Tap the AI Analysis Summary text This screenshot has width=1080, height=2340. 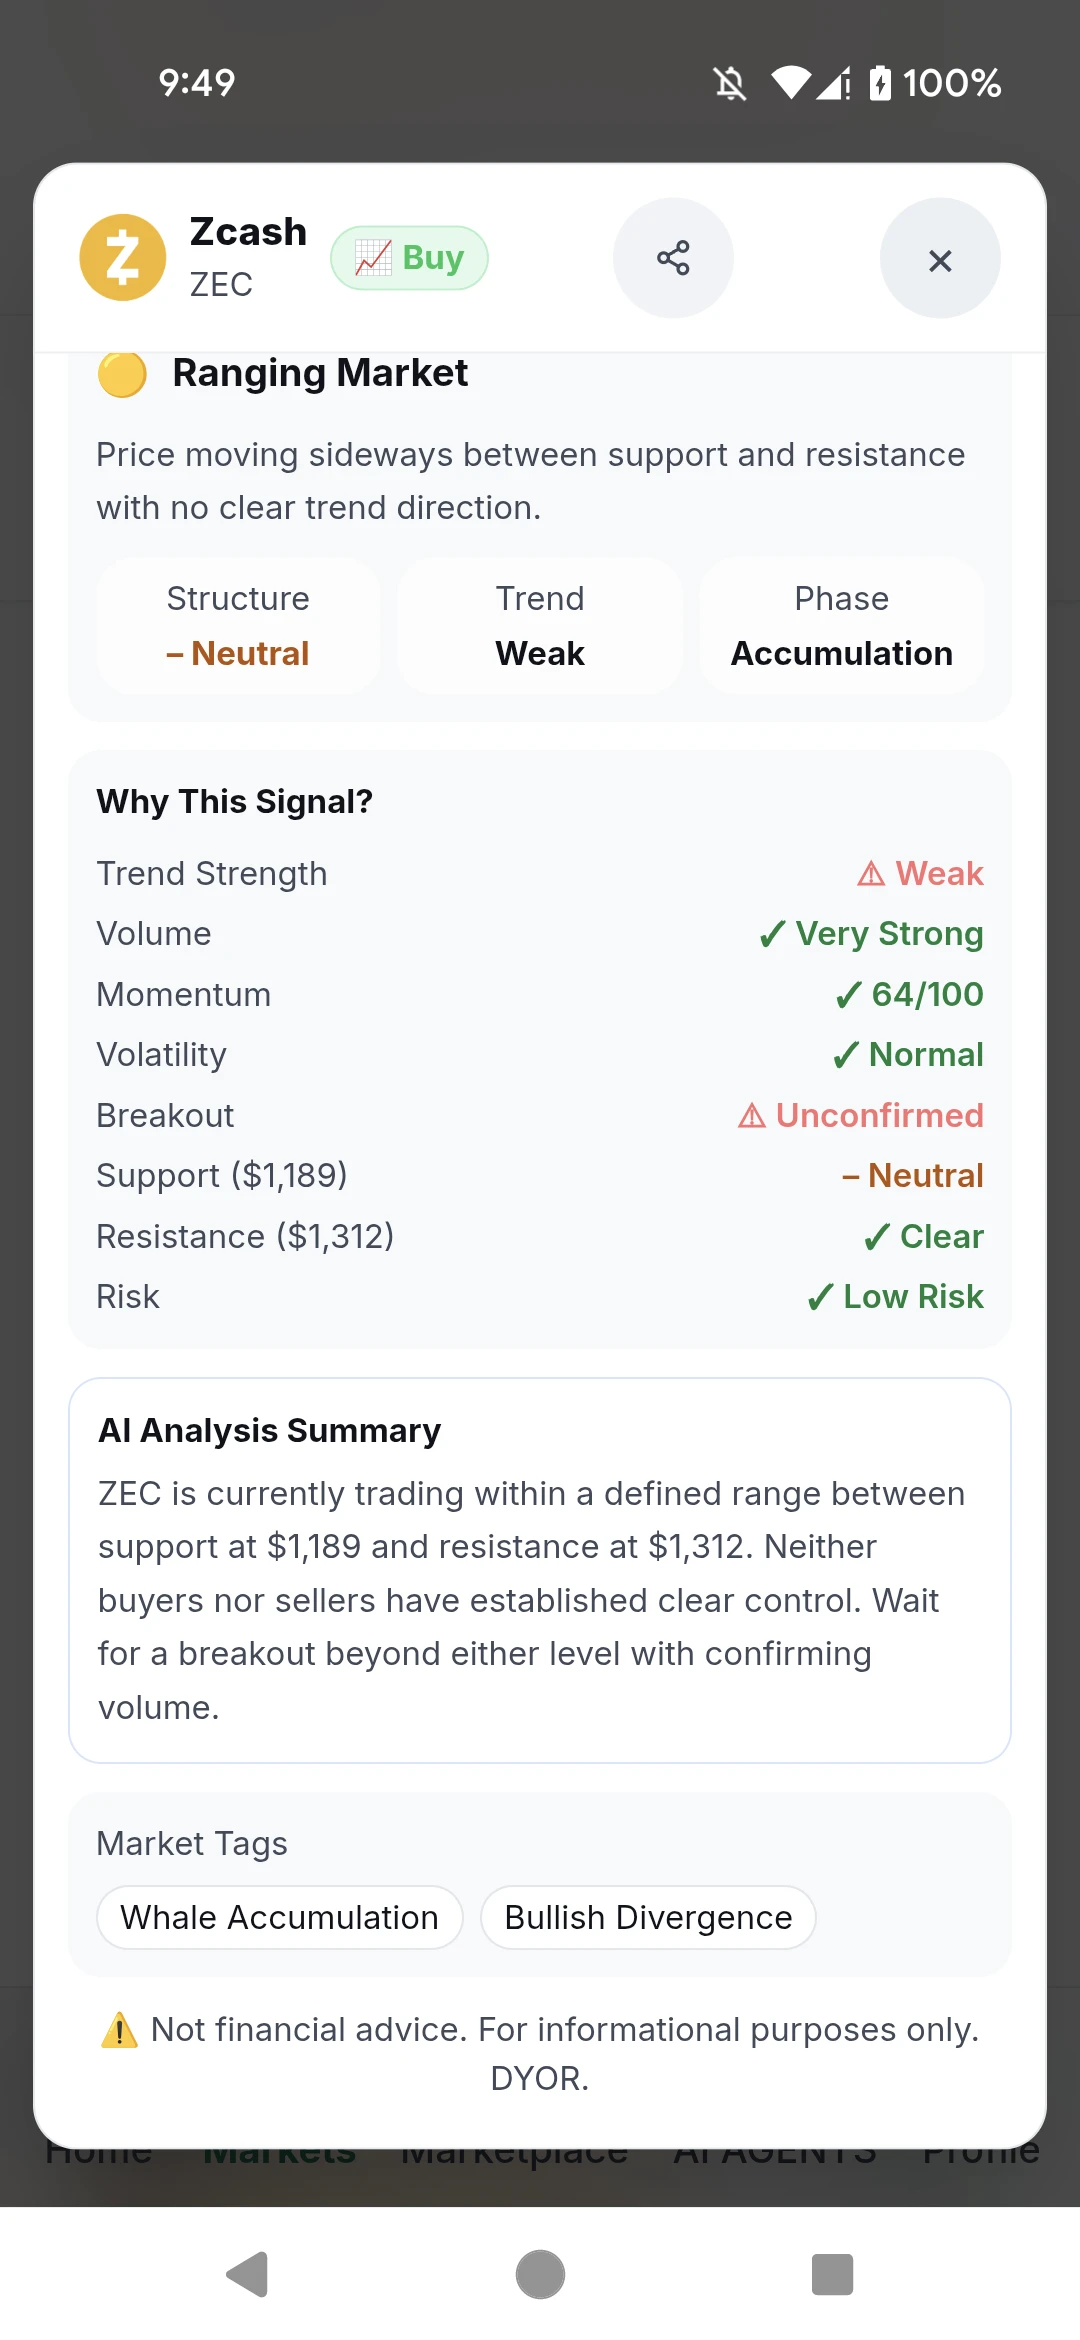(x=532, y=1600)
